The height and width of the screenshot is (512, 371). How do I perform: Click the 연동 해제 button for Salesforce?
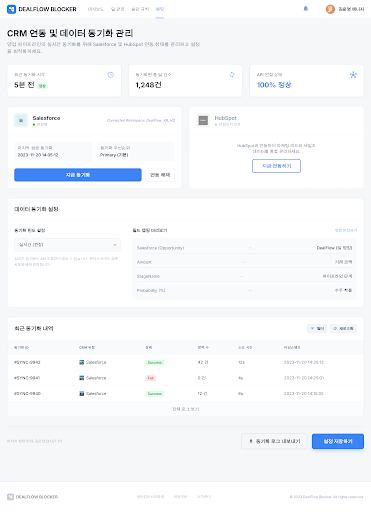pyautogui.click(x=160, y=175)
